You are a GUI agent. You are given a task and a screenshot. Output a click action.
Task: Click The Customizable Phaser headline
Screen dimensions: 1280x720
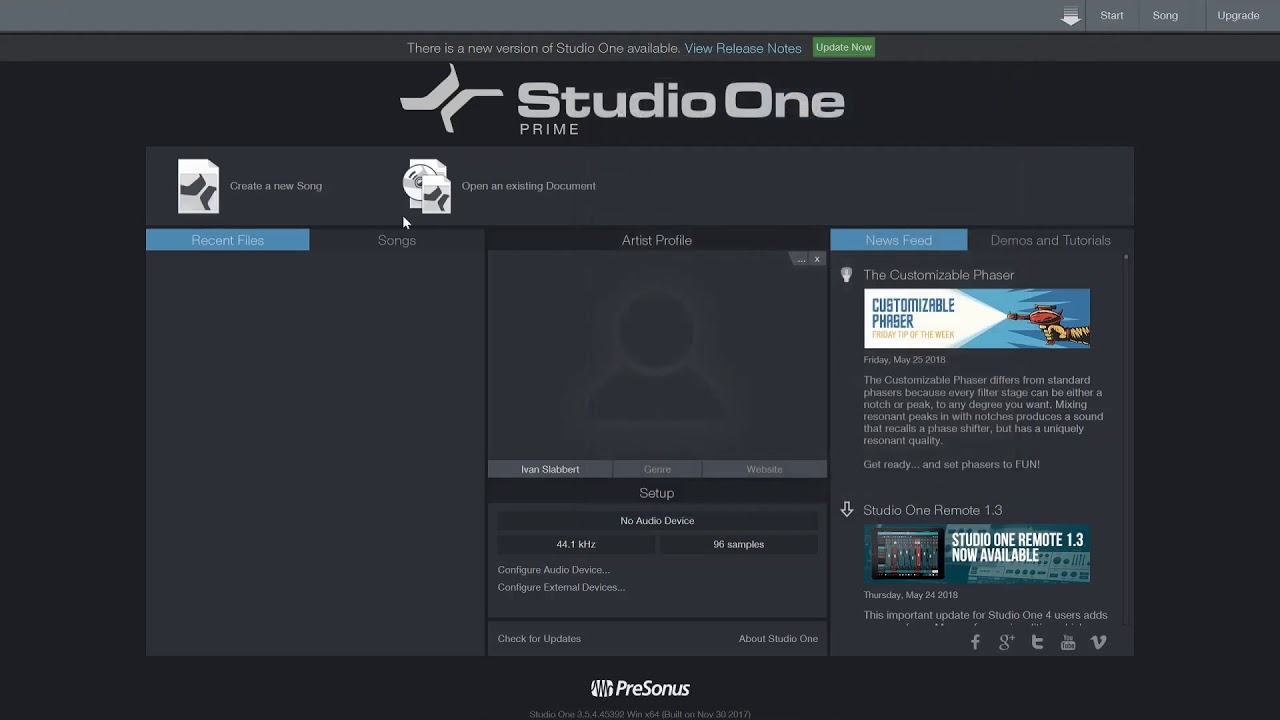[x=938, y=275]
